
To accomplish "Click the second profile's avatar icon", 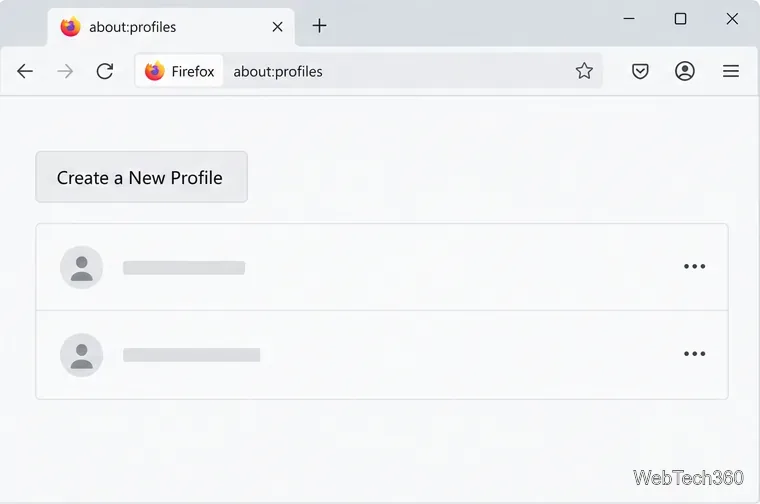I will click(x=81, y=355).
